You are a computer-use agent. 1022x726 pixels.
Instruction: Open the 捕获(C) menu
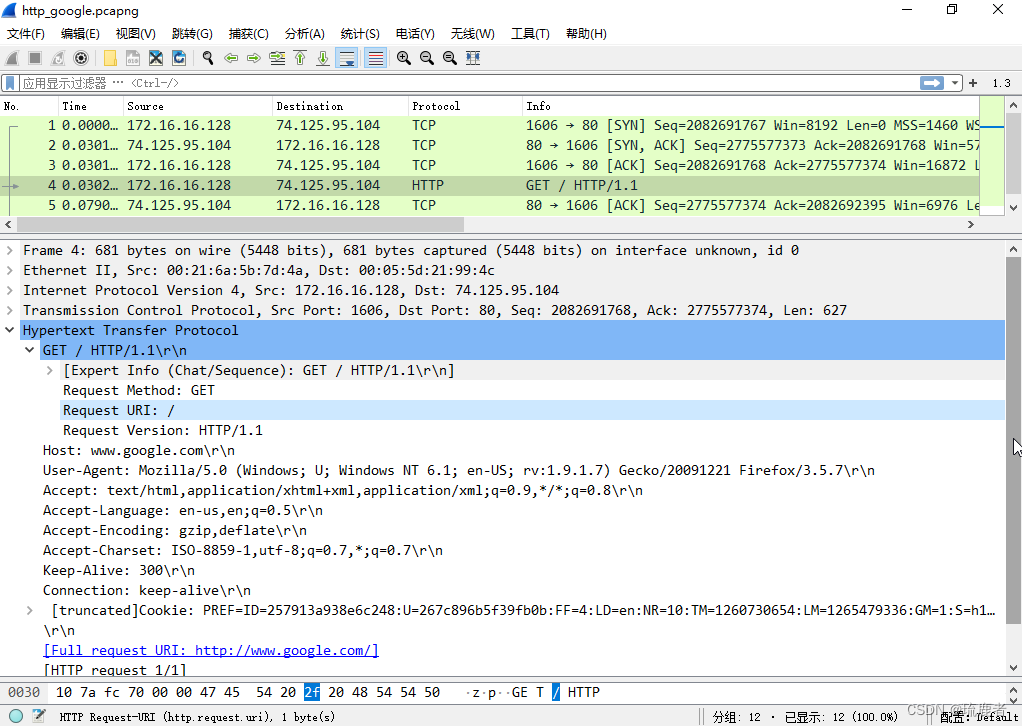[x=248, y=34]
